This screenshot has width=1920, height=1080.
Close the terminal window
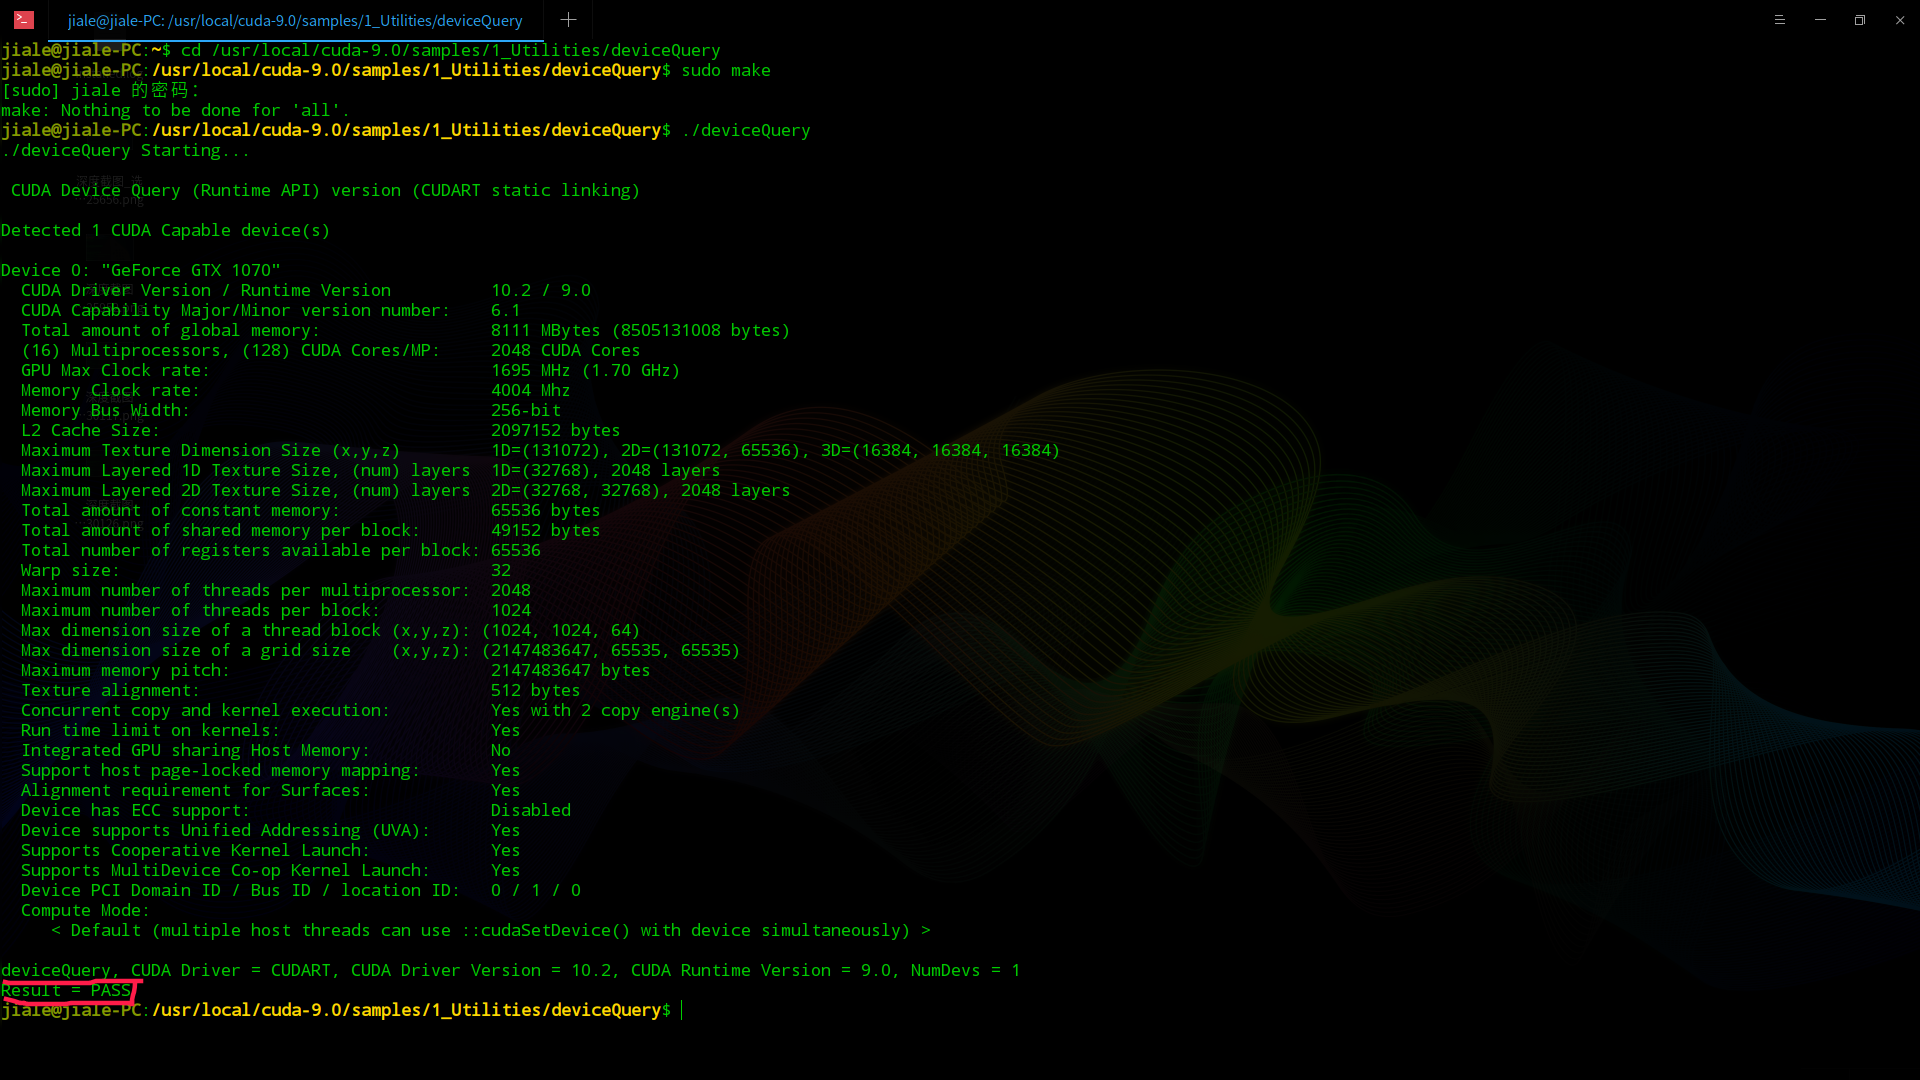point(1900,20)
